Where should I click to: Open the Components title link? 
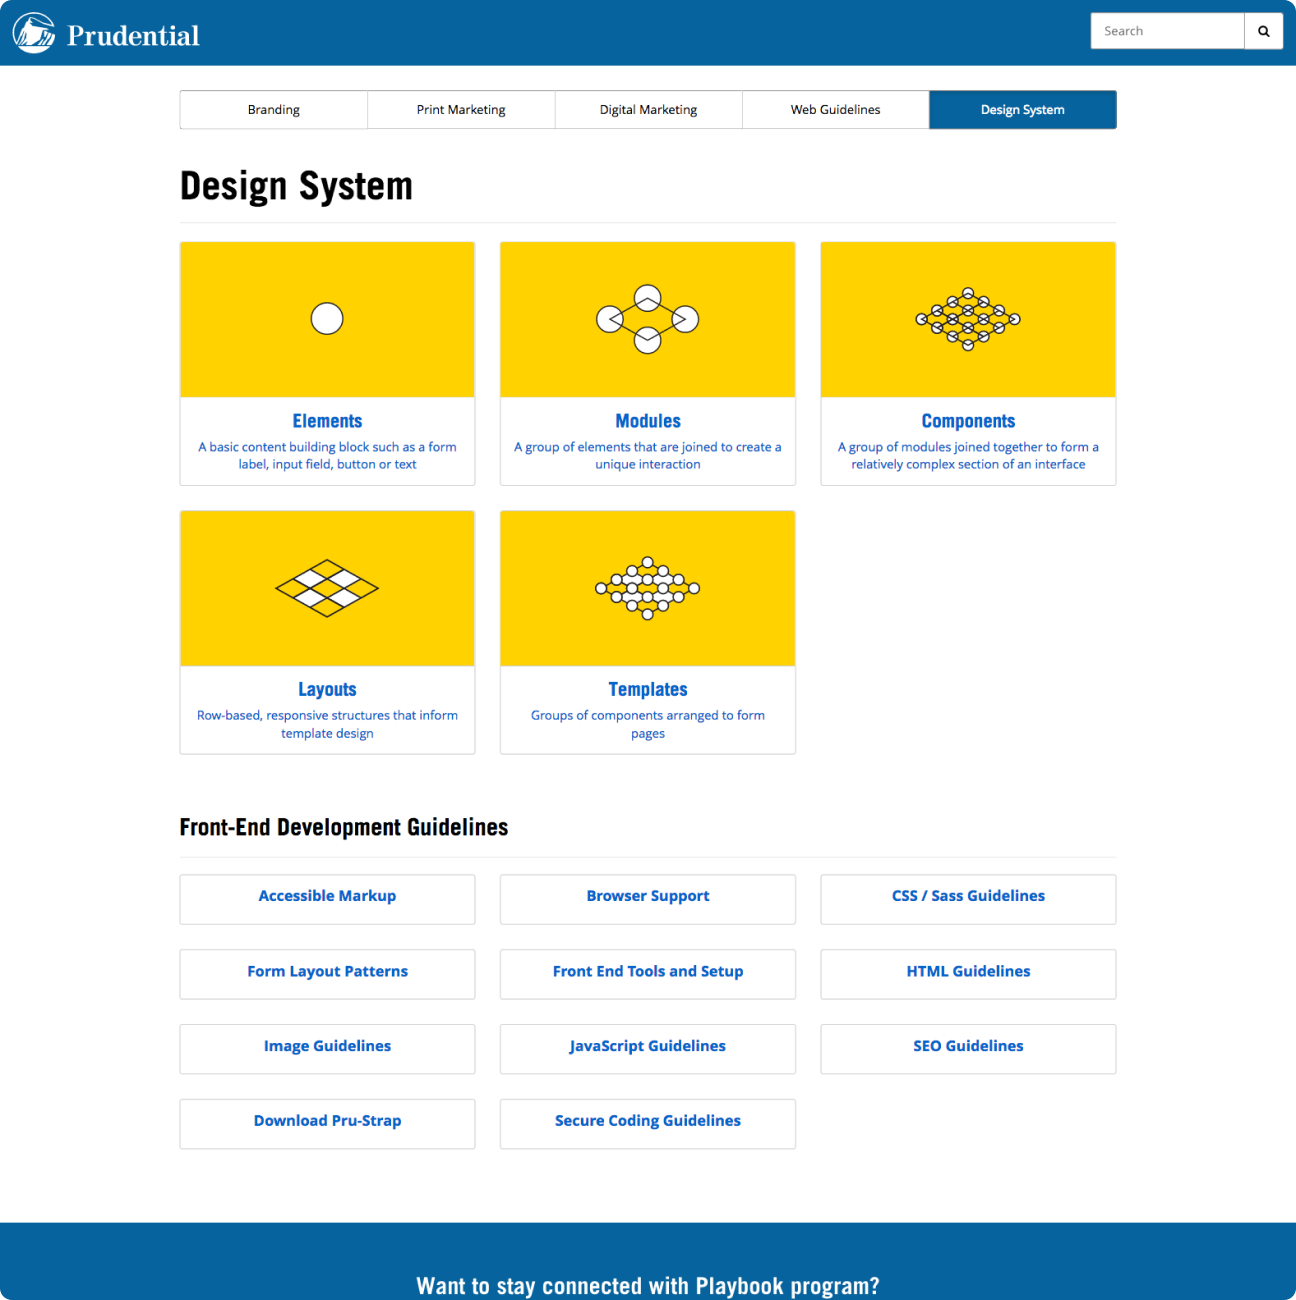pos(968,421)
